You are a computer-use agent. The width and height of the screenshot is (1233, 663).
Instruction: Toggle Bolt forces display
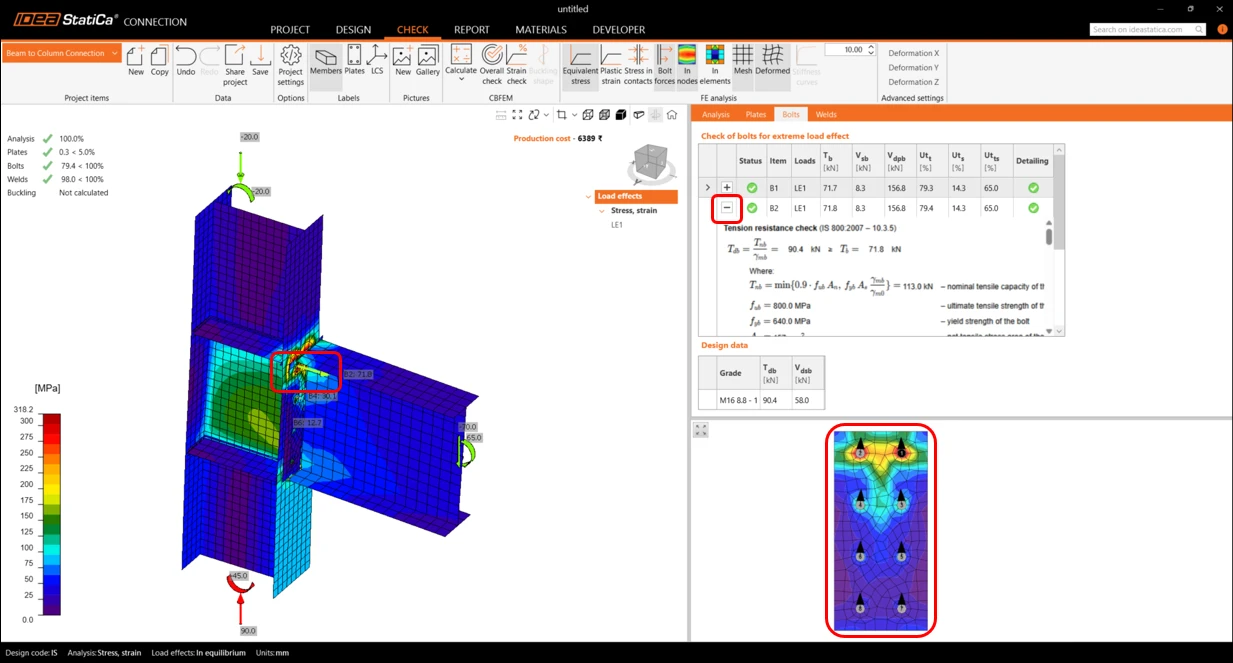click(x=665, y=65)
